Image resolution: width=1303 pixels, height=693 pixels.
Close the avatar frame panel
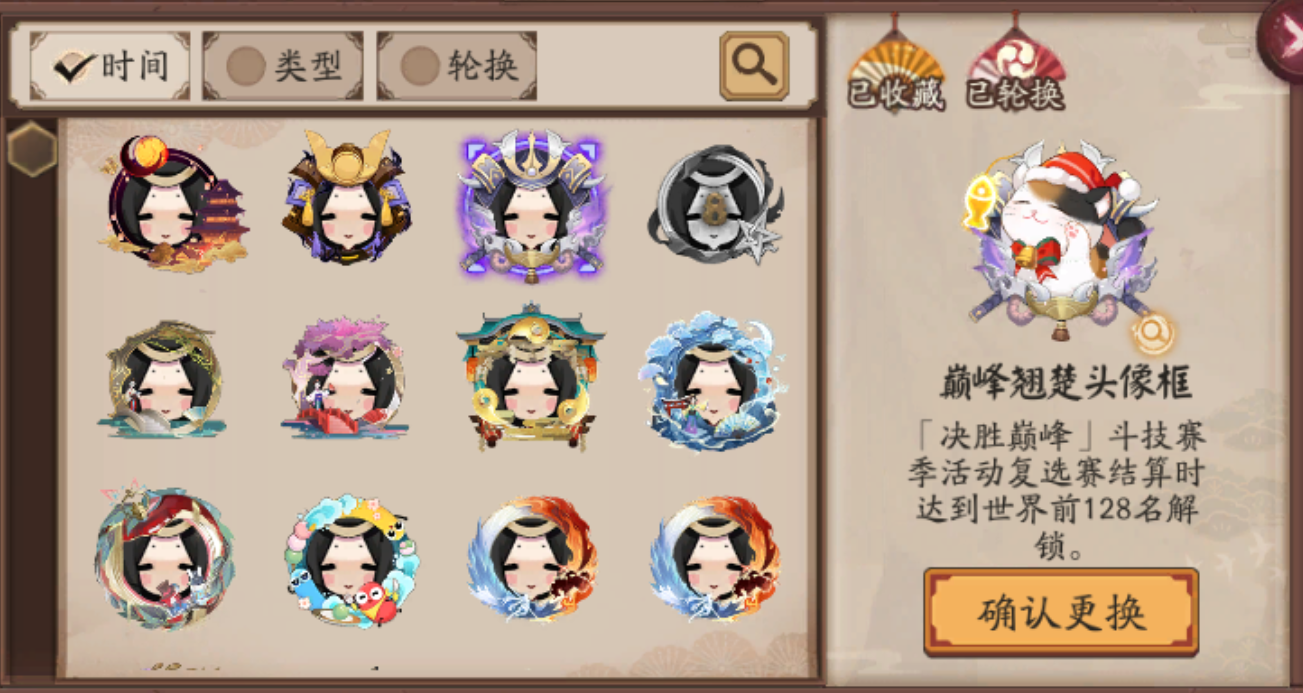(1283, 37)
